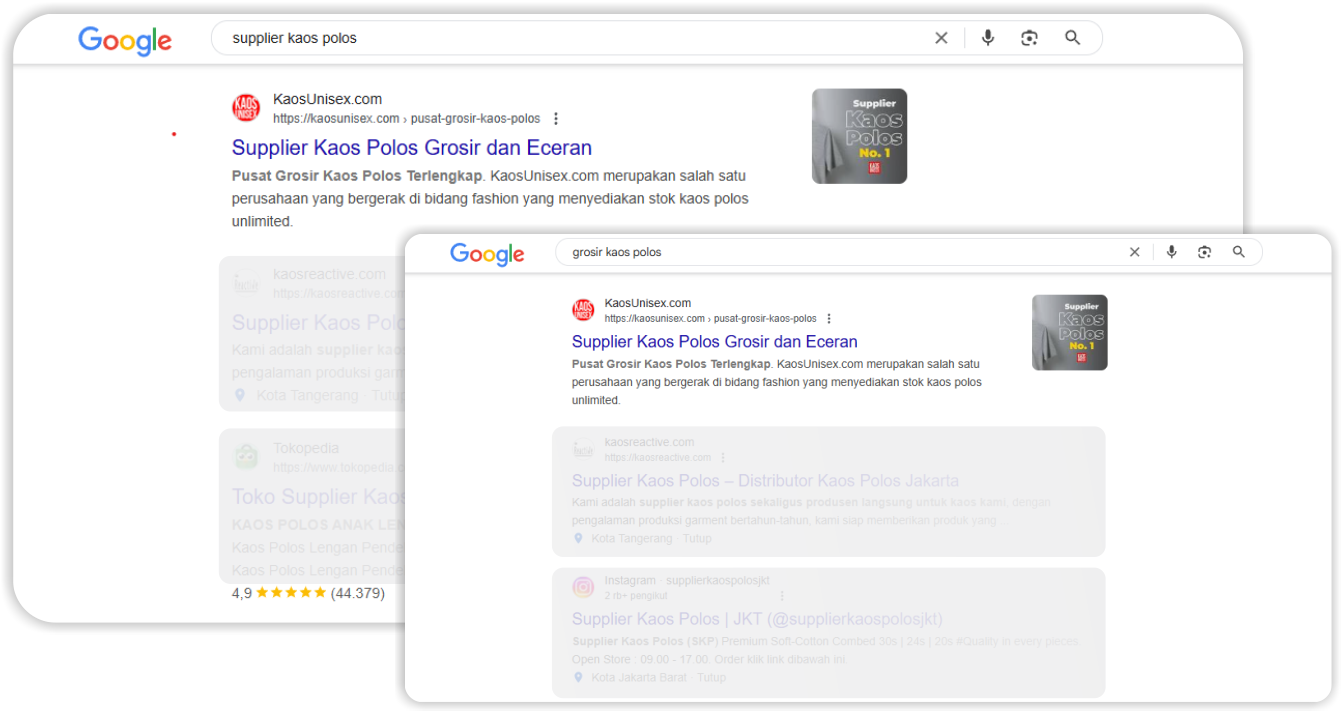
Task: Click Instagram favicon in 'grosir kaos polos' window
Action: pyautogui.click(x=583, y=587)
